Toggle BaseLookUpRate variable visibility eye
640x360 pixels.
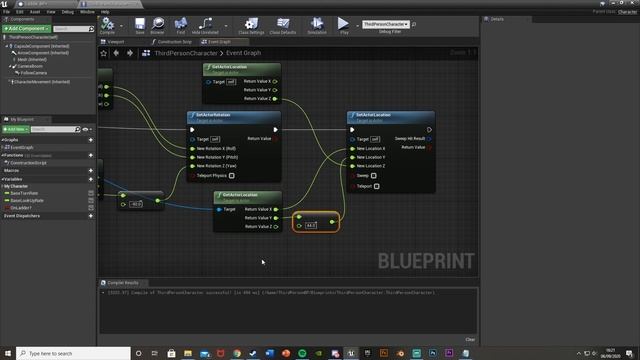click(91, 200)
